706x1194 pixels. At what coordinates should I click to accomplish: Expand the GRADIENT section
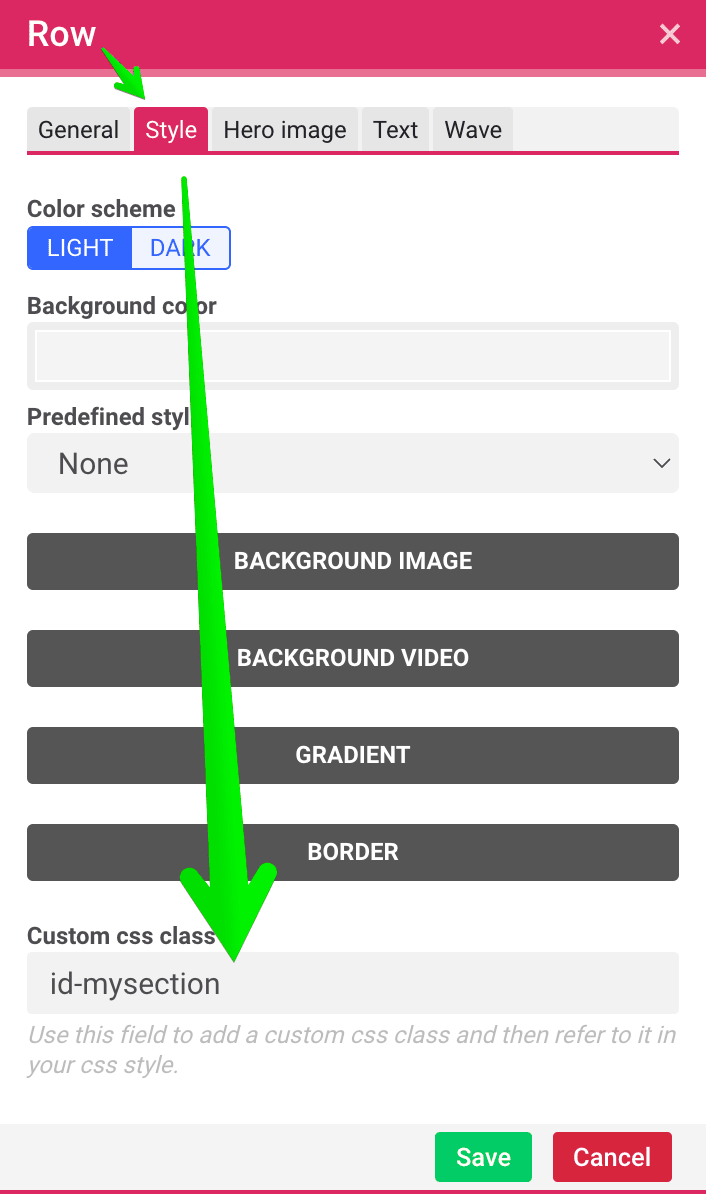click(x=353, y=755)
